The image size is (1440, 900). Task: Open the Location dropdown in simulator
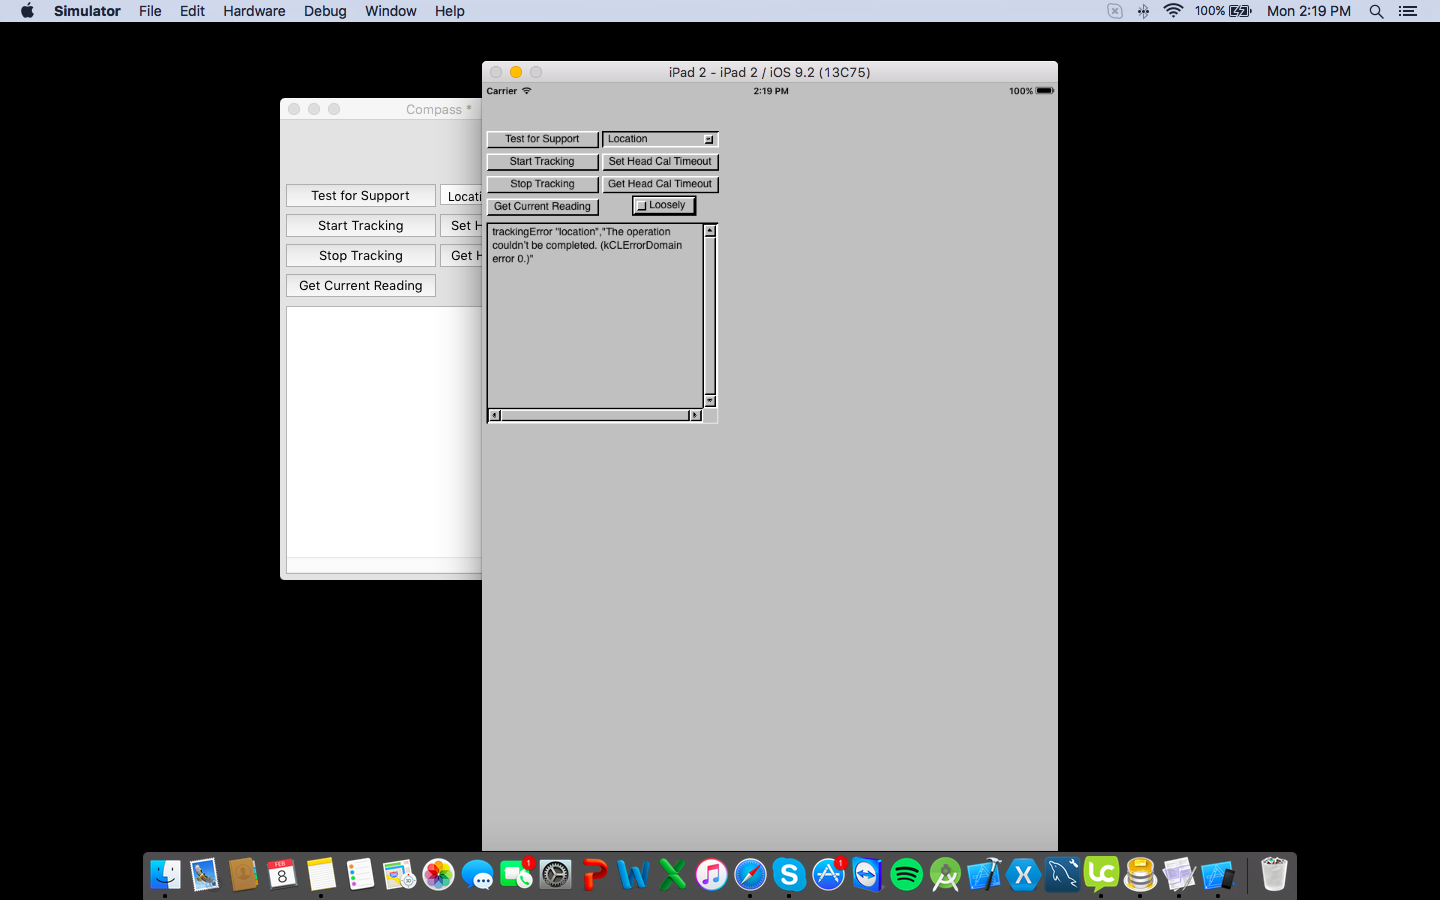click(660, 139)
